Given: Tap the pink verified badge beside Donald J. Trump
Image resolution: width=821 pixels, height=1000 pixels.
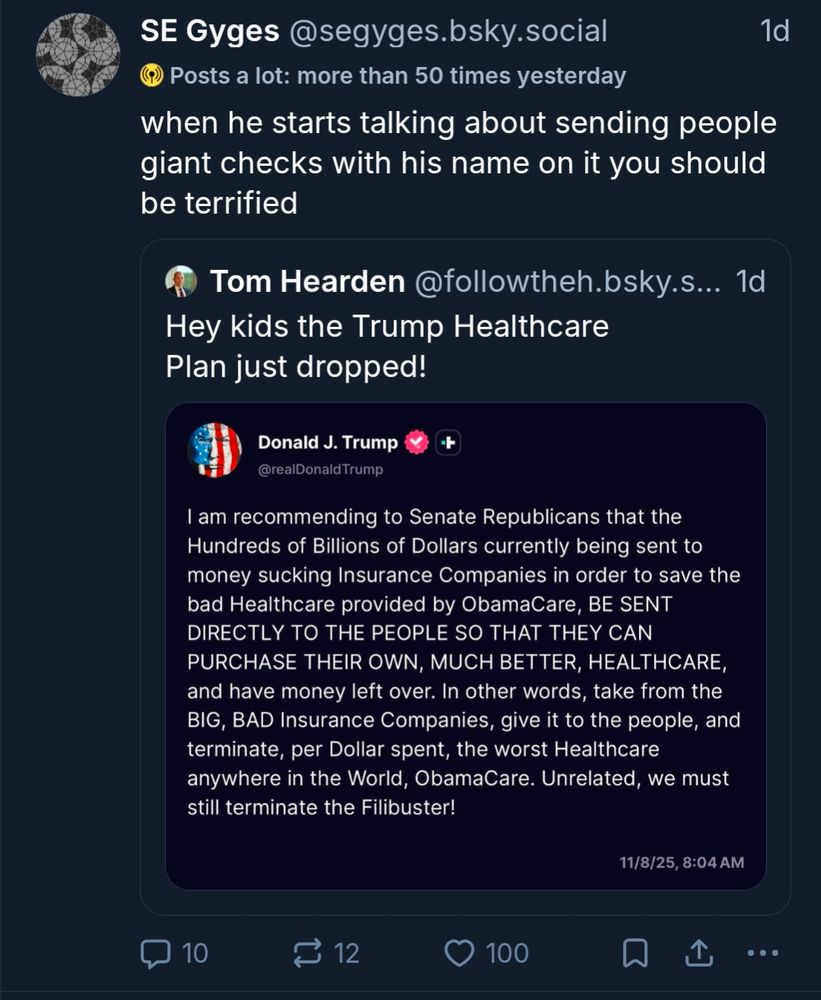Looking at the screenshot, I should 418,442.
